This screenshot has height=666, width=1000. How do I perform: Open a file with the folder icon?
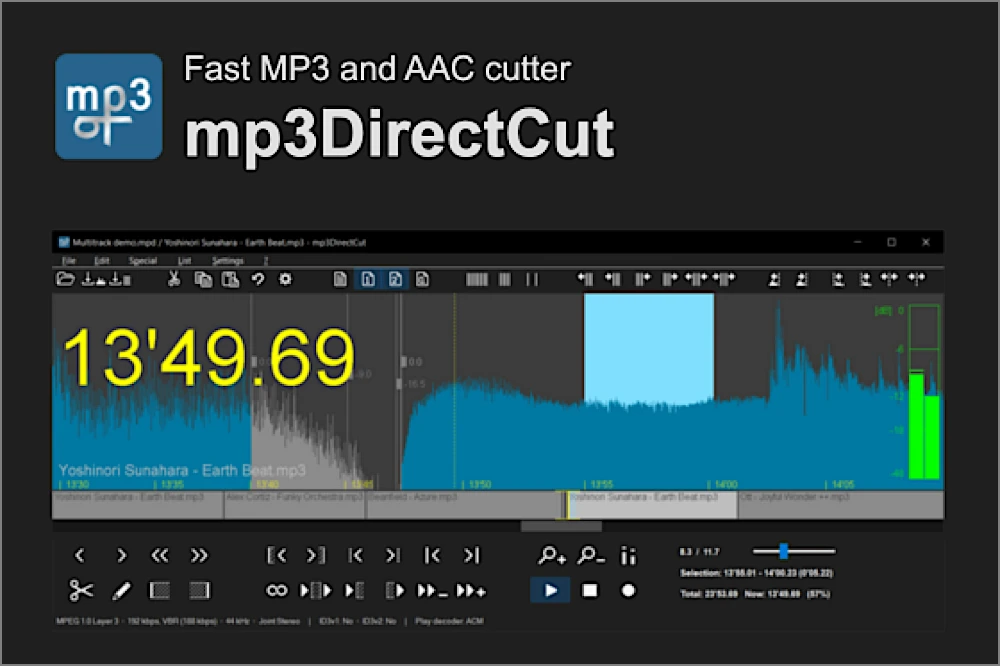coord(65,279)
